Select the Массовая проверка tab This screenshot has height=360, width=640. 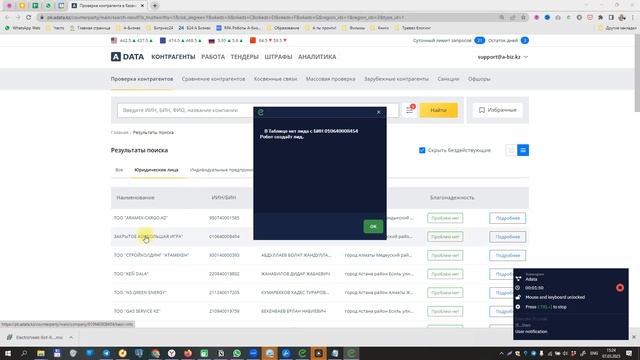(x=331, y=79)
